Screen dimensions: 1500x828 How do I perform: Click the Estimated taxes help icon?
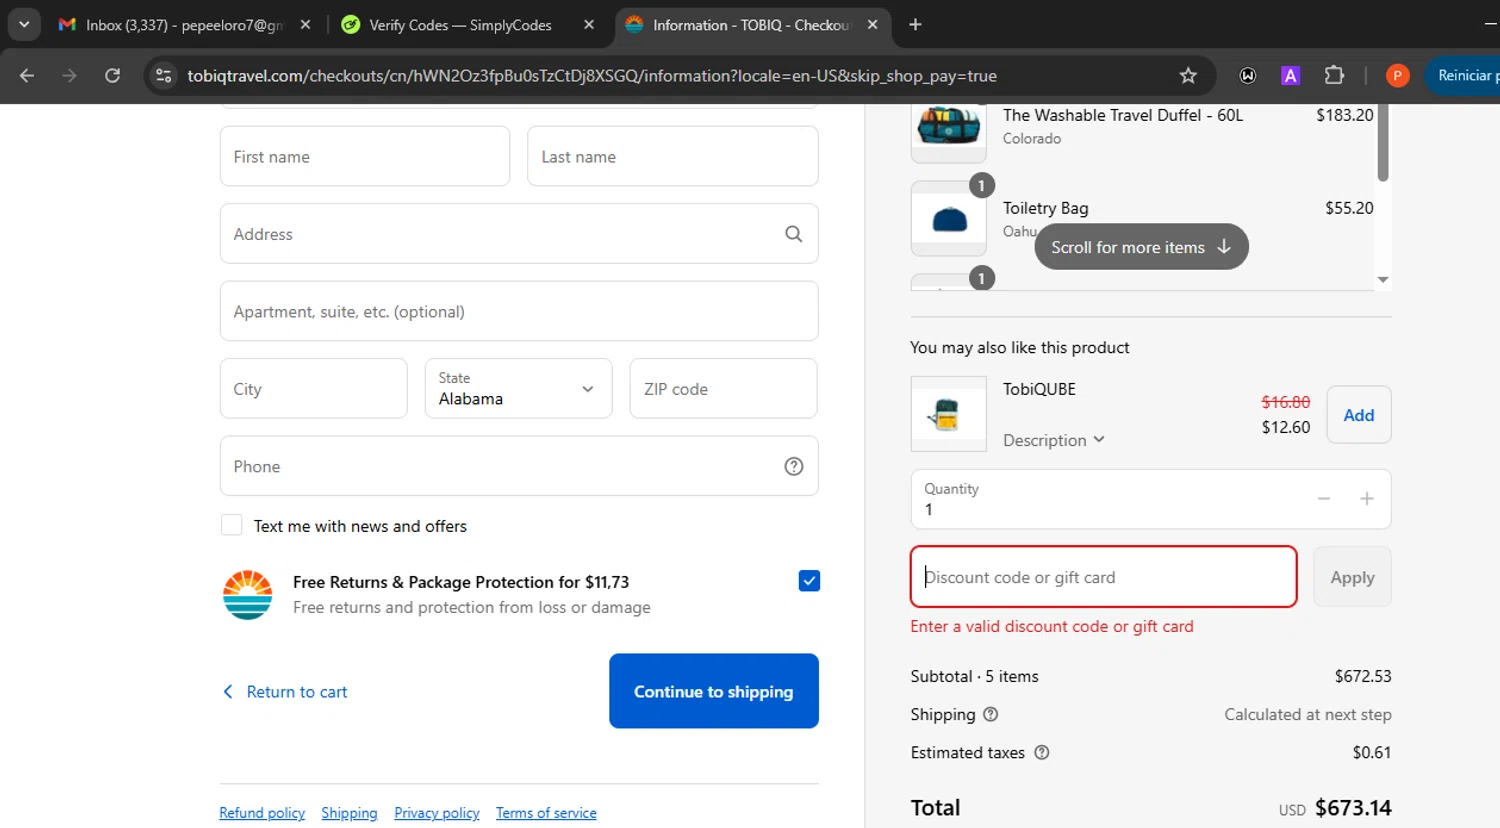point(1042,752)
